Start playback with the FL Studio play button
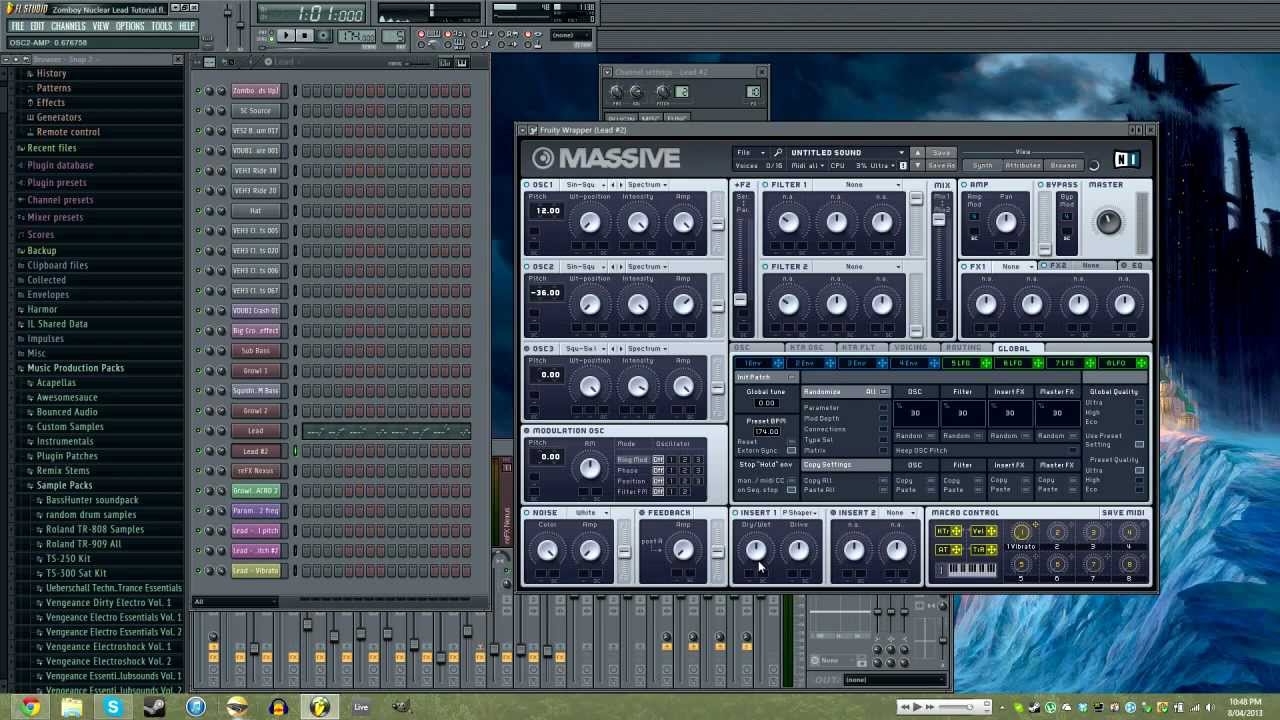This screenshot has height=720, width=1280. click(286, 36)
